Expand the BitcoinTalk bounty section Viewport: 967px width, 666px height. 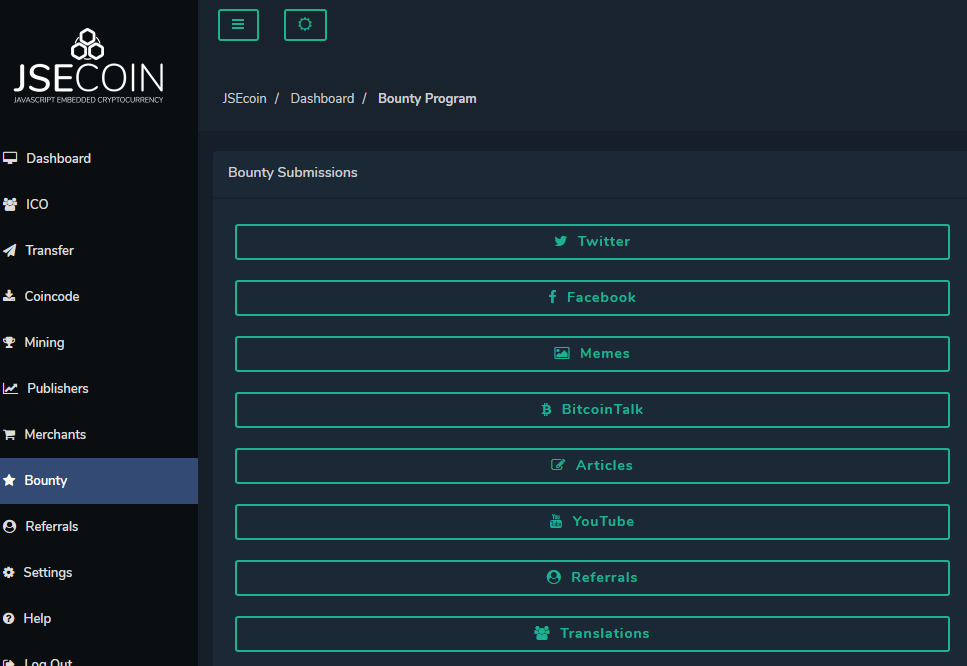[592, 410]
